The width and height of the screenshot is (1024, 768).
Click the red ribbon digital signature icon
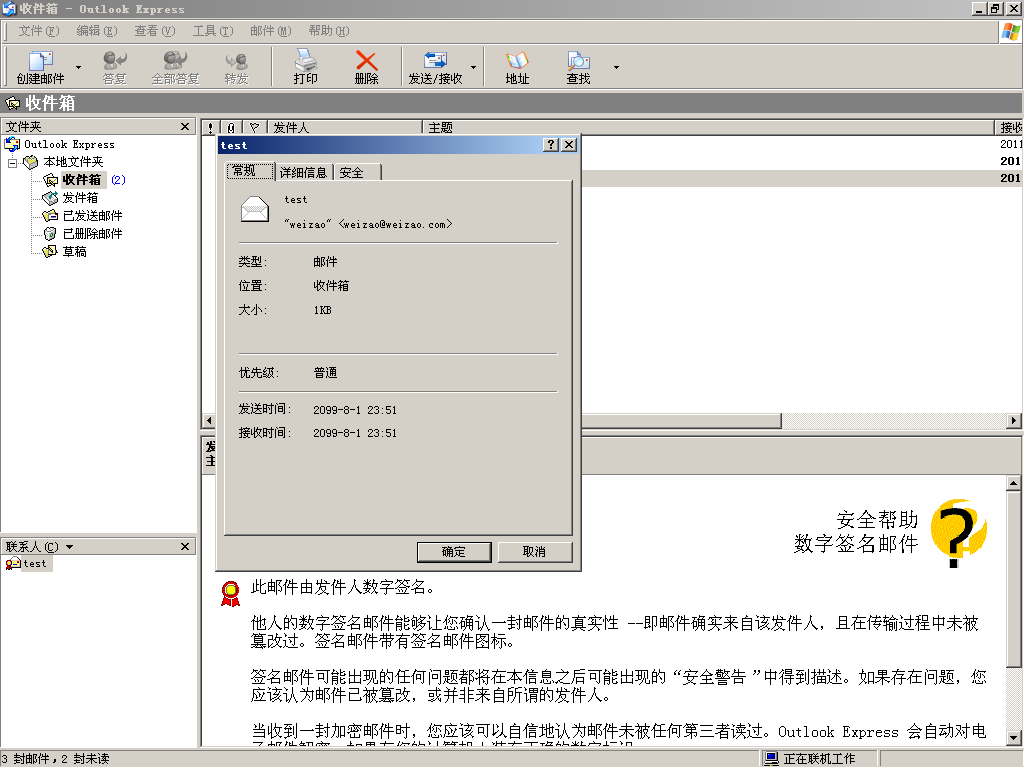click(231, 593)
